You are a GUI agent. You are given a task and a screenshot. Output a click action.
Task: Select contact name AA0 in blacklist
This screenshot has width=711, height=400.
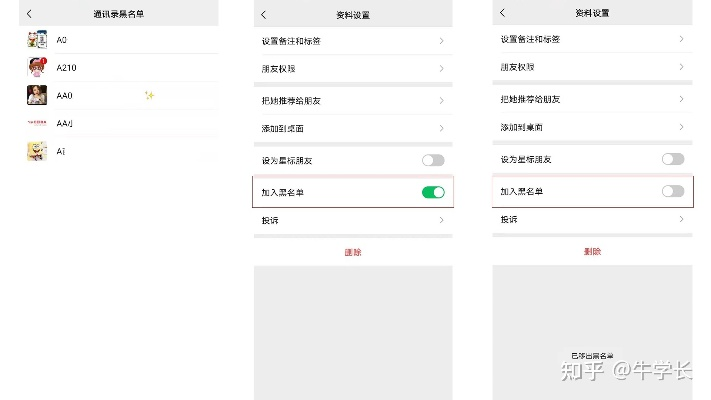tap(64, 96)
